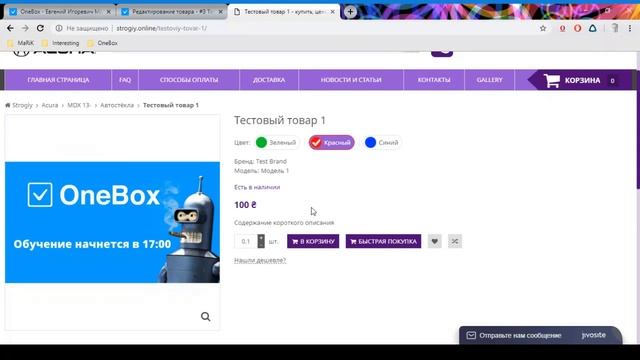Switch to the Редактирование товара tab
The height and width of the screenshot is (360, 640).
tap(172, 12)
